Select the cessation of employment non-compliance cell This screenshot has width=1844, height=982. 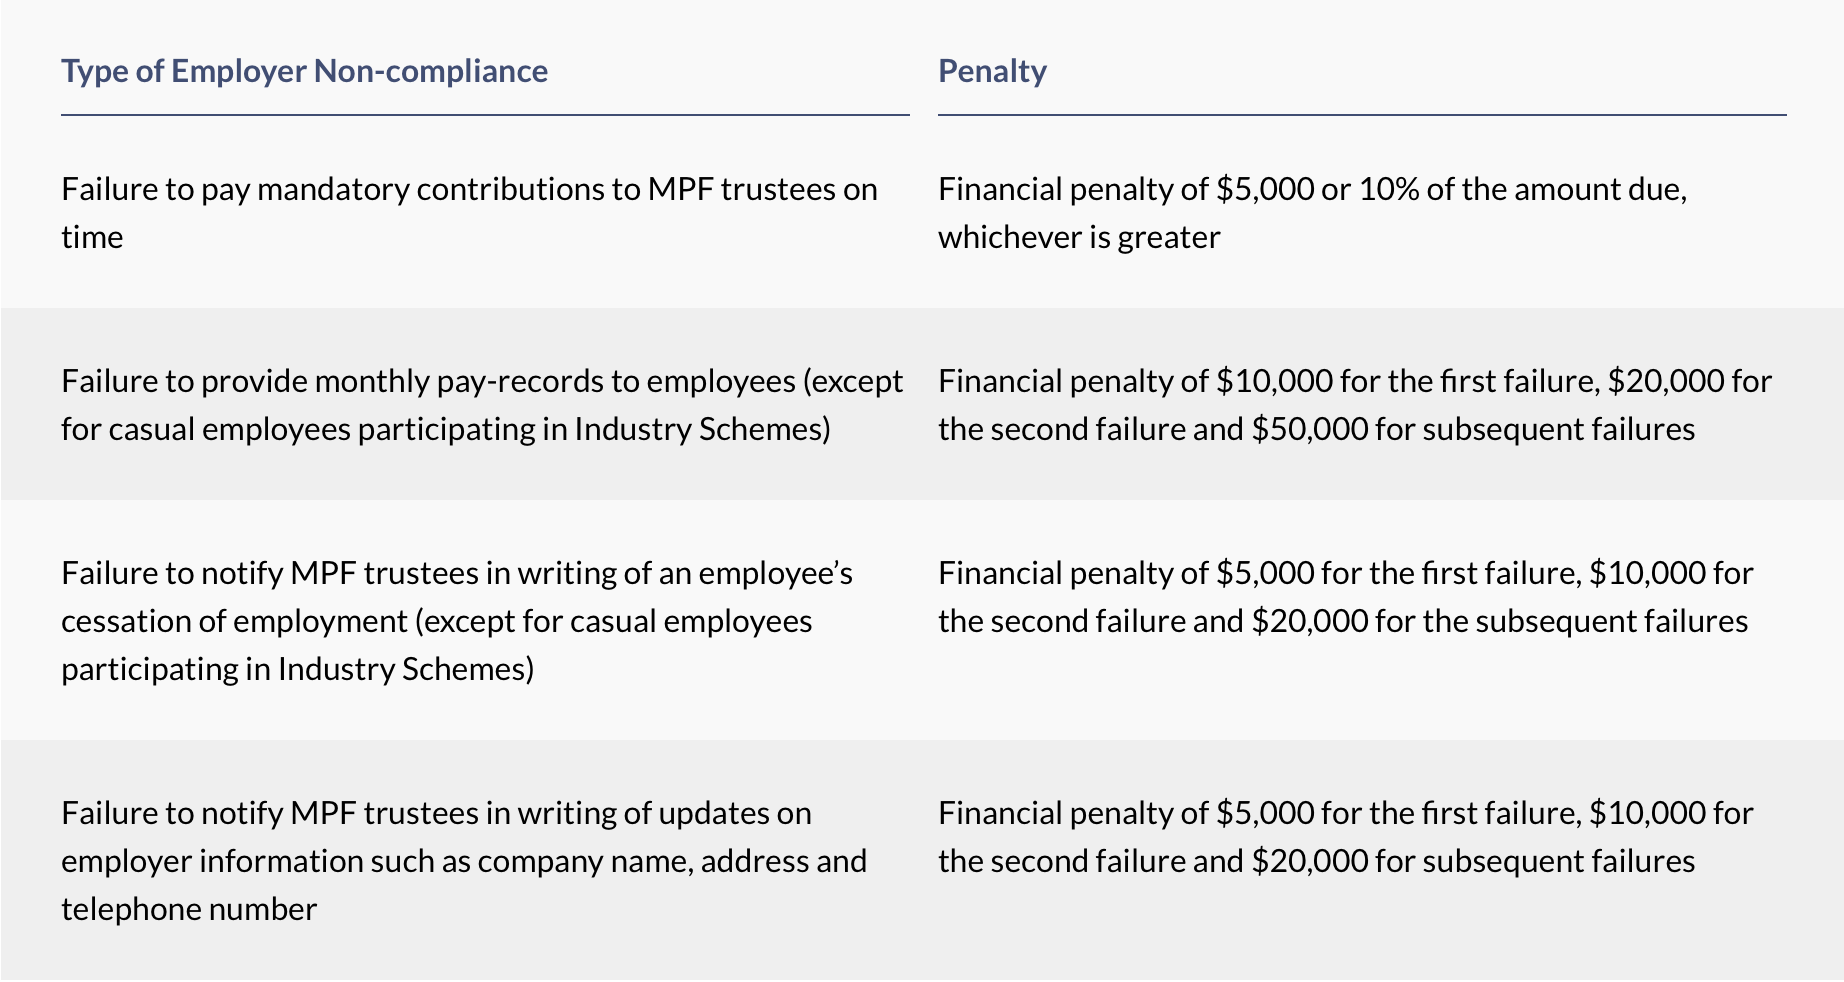(x=457, y=620)
